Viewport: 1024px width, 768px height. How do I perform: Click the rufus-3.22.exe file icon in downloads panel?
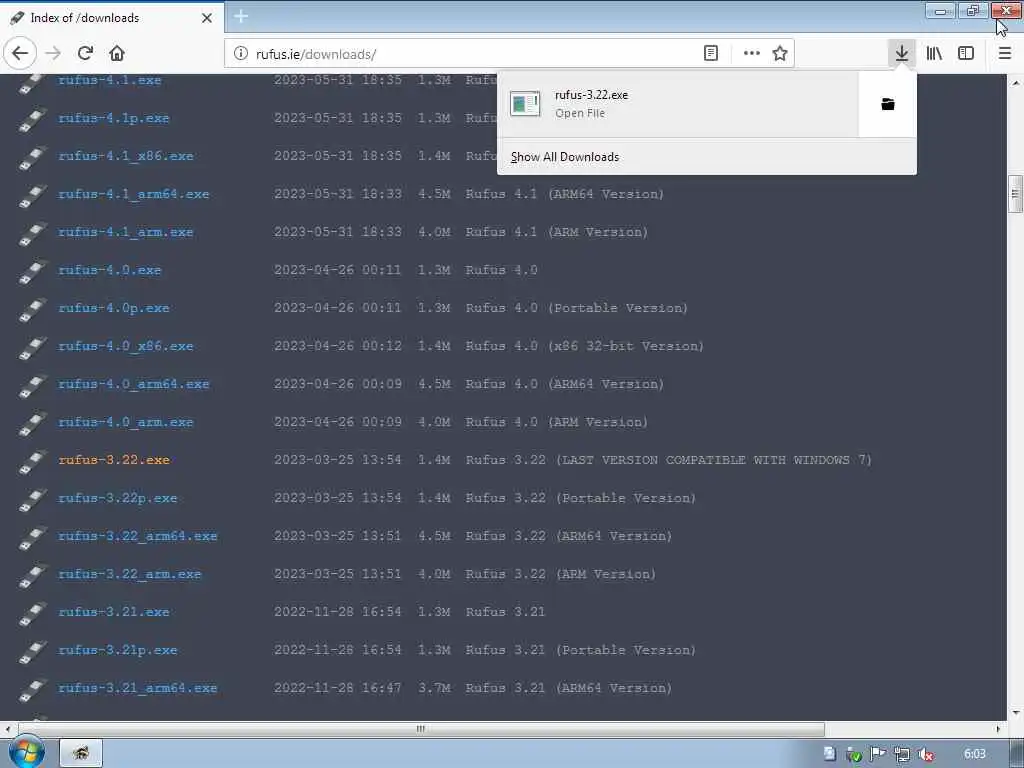point(525,104)
